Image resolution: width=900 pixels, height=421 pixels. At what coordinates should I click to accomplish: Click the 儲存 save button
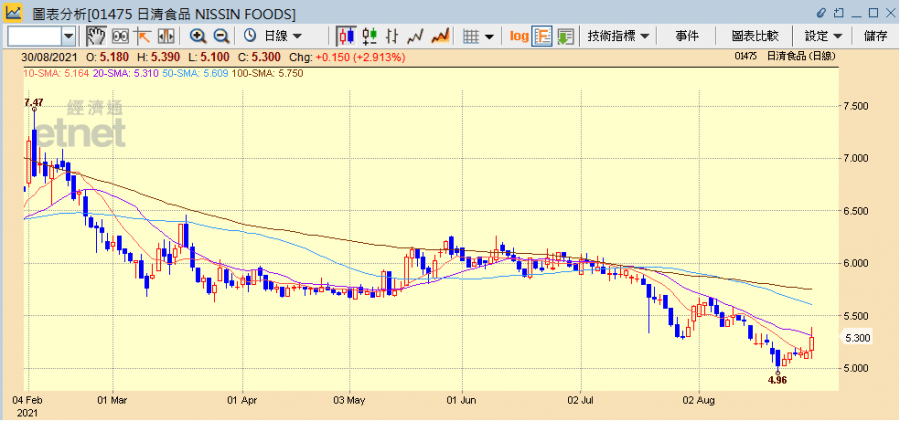[x=875, y=36]
